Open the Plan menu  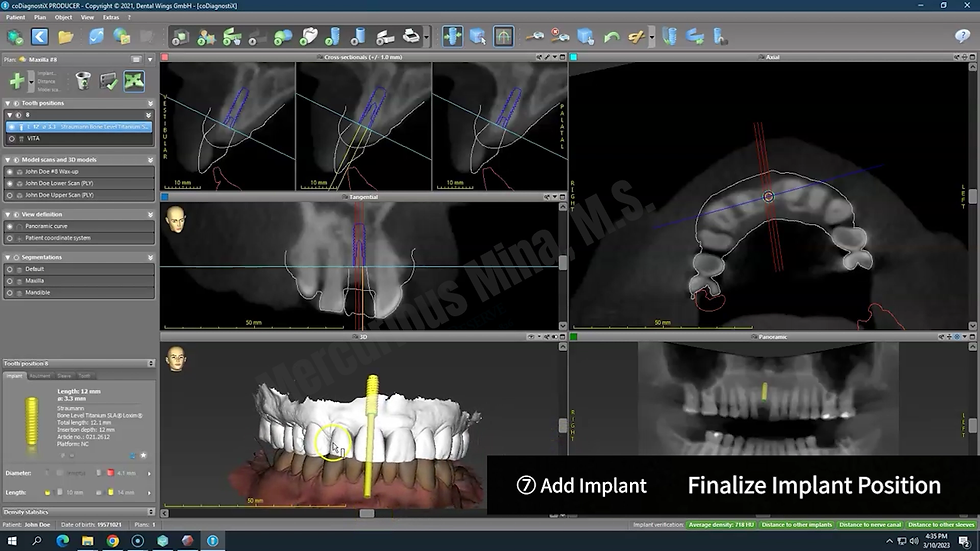[39, 17]
